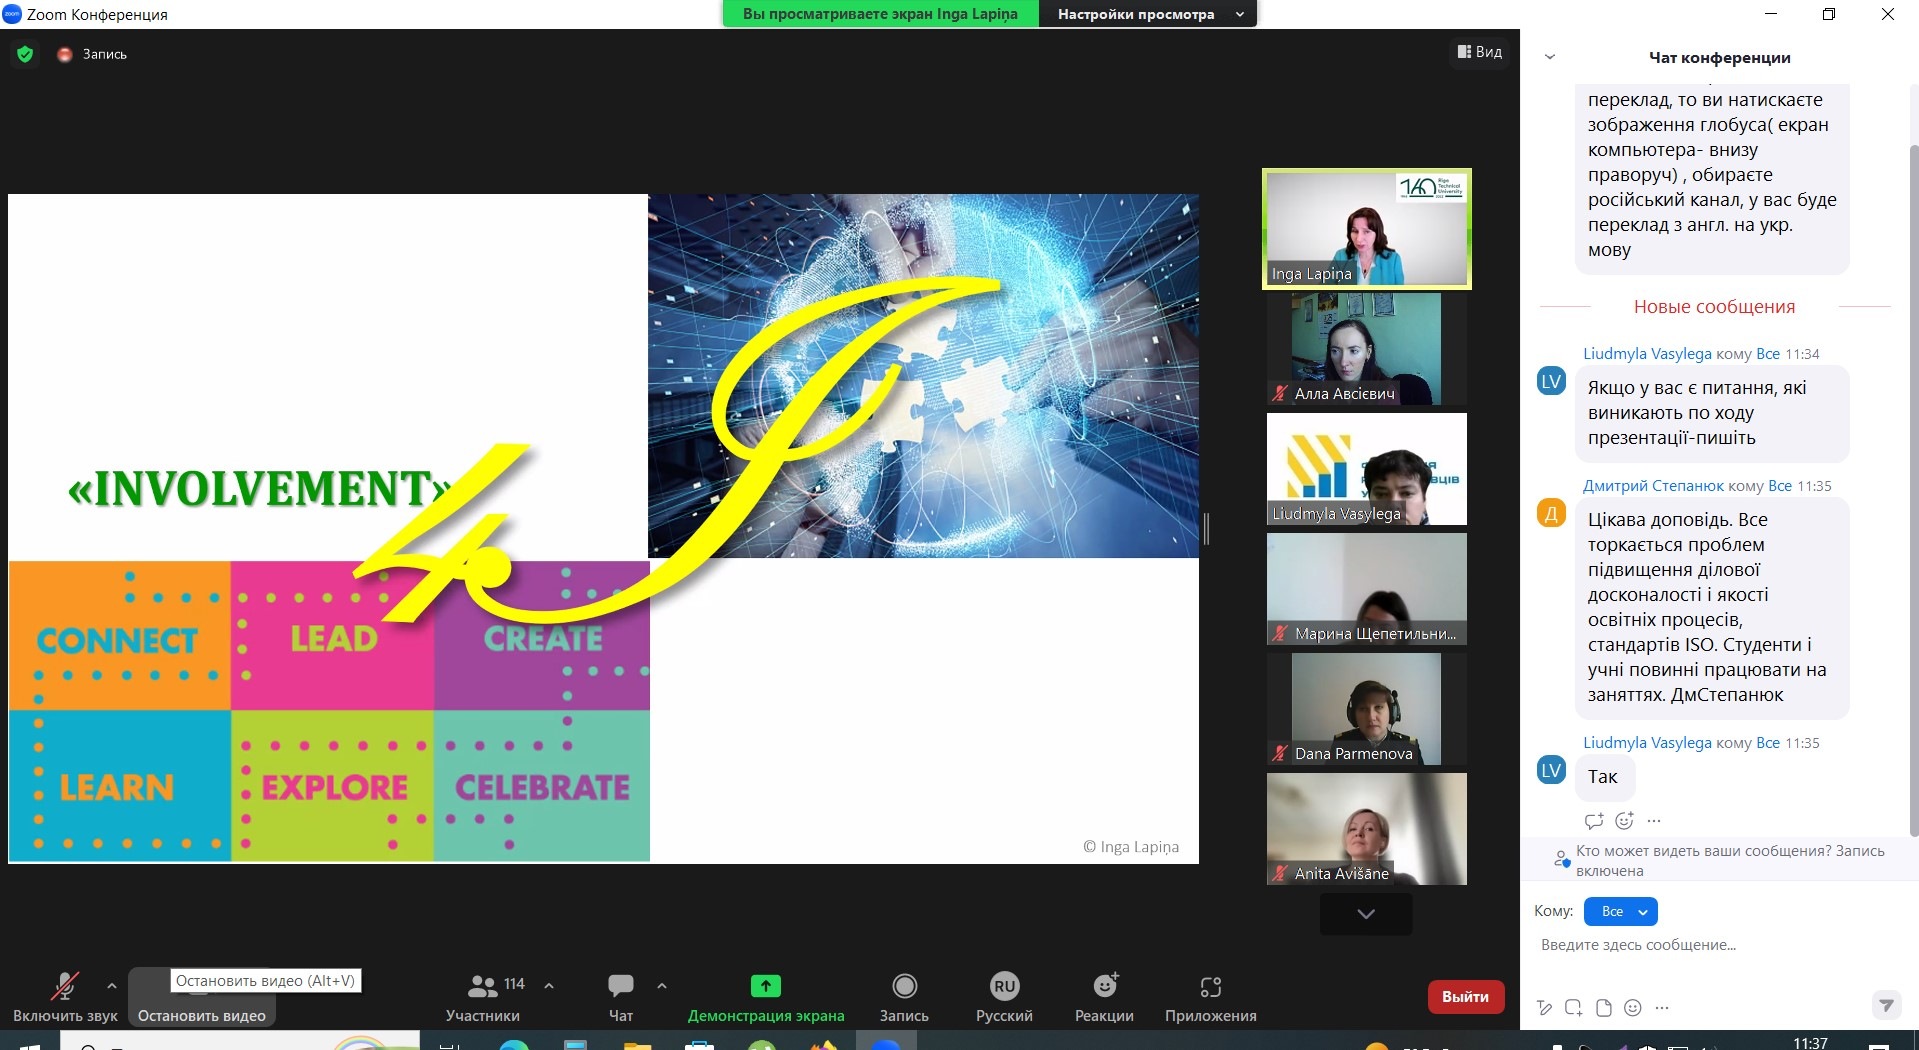
Task: Open the Реакции reactions menu
Action: click(x=1104, y=997)
